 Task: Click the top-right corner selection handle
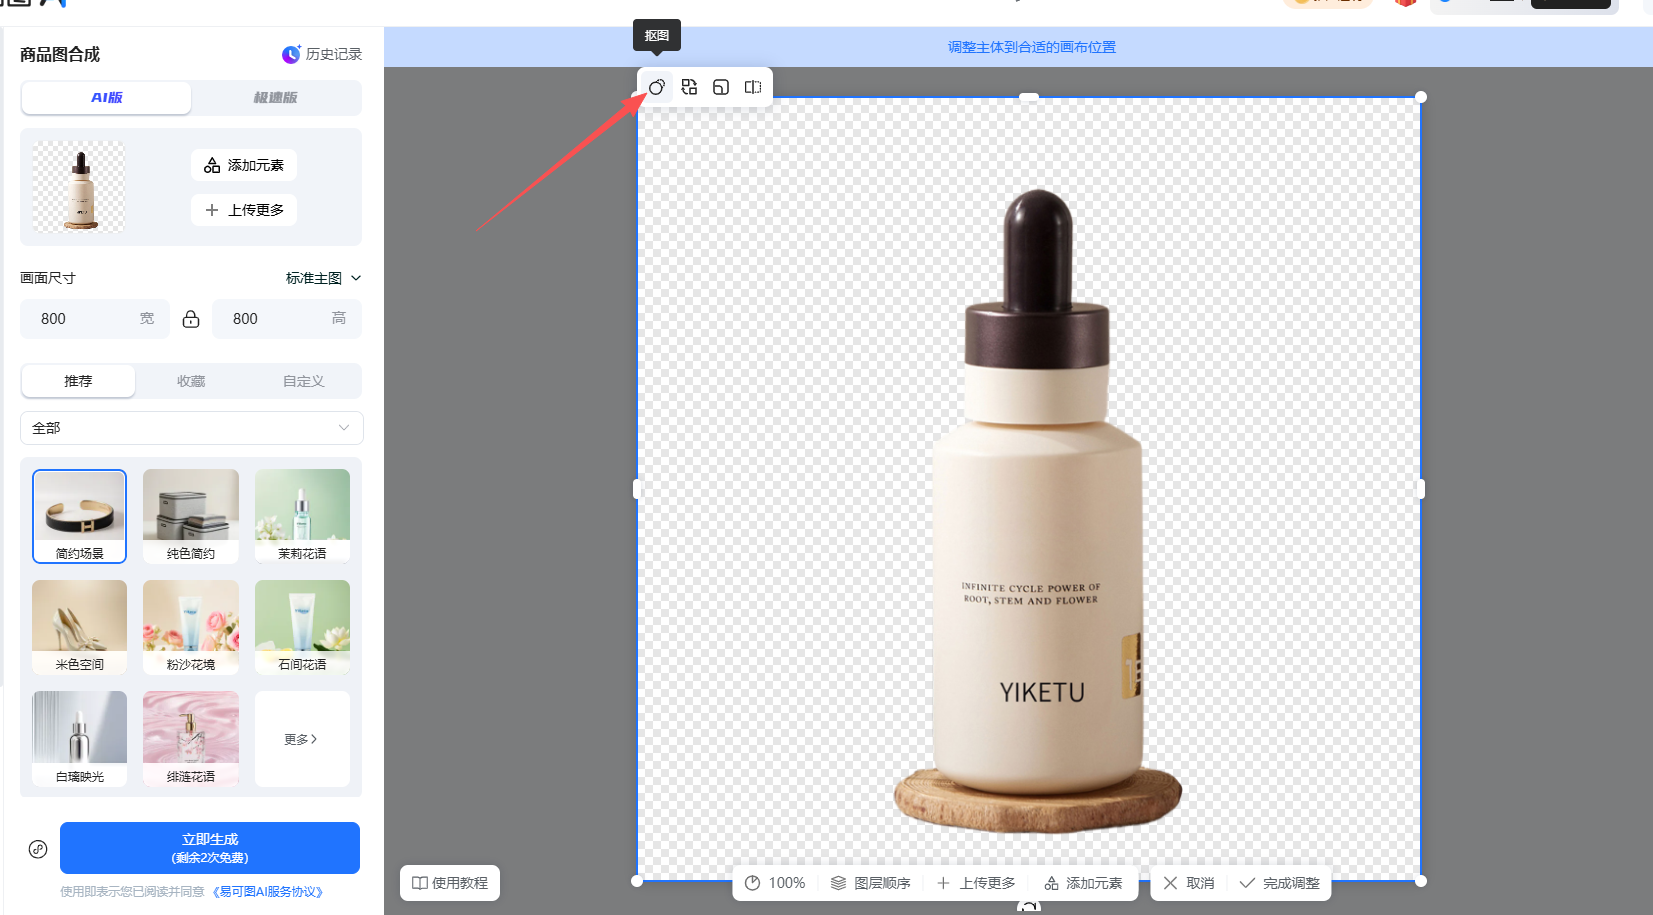[1421, 97]
